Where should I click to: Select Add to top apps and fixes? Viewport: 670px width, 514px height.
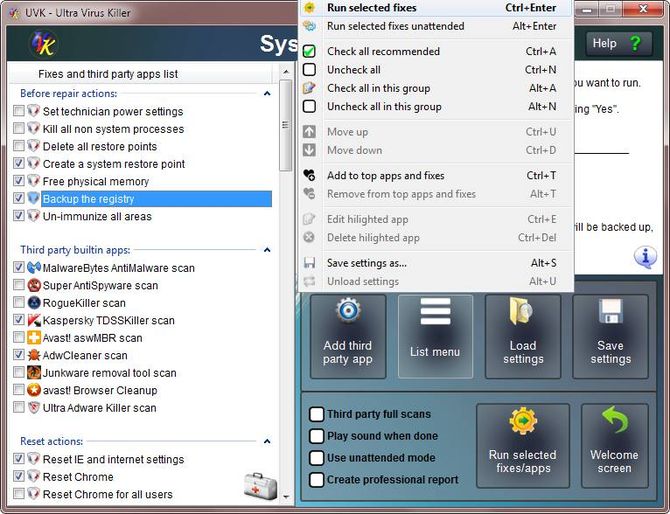[436, 175]
